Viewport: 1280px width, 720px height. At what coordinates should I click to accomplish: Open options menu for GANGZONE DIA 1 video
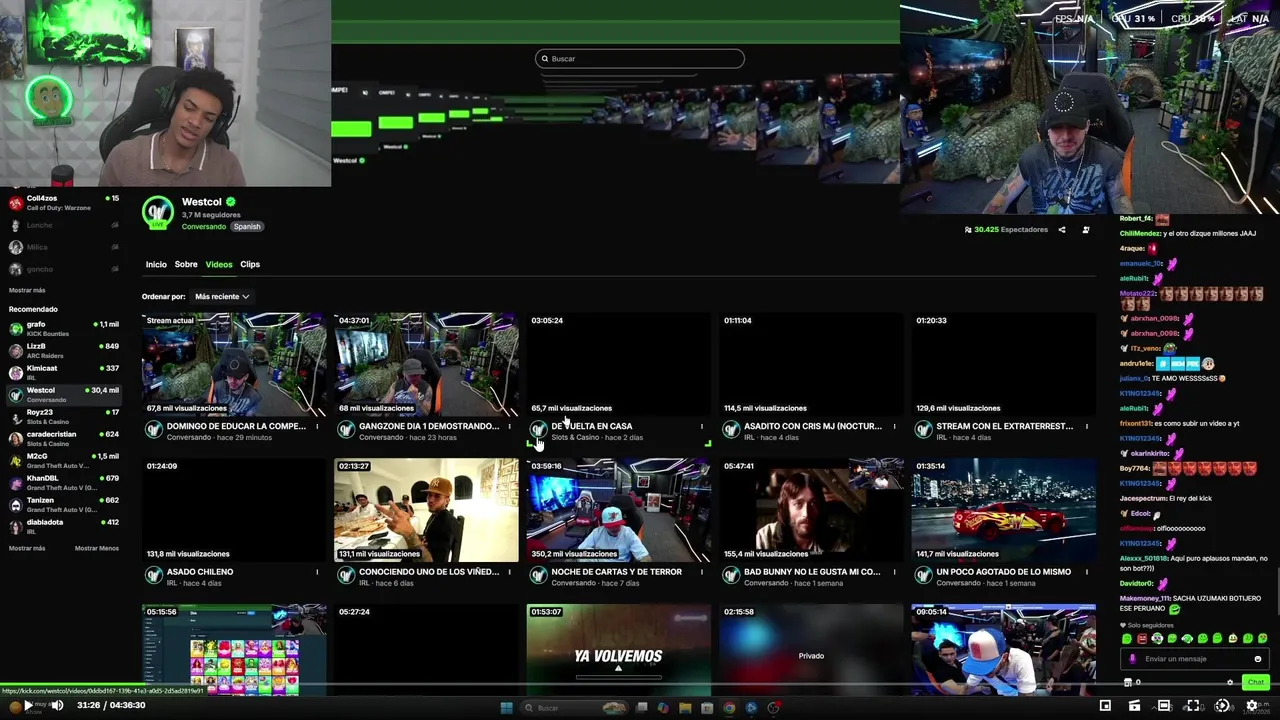point(509,427)
